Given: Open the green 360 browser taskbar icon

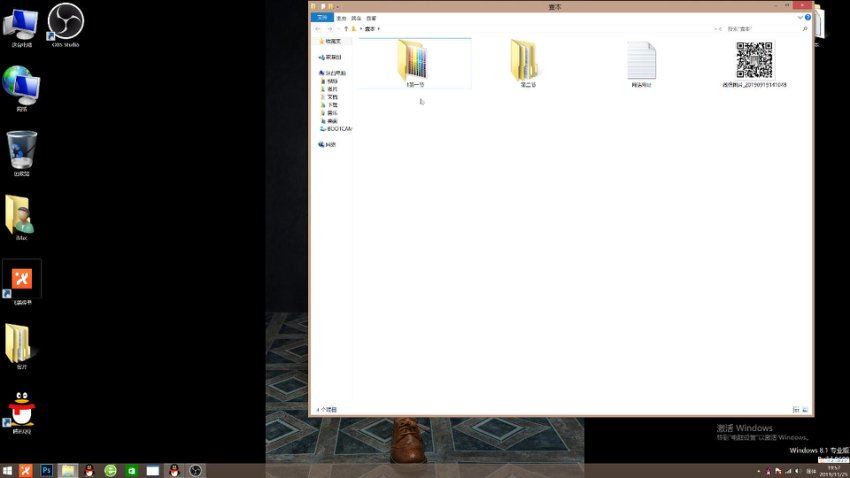Looking at the screenshot, I should point(111,470).
